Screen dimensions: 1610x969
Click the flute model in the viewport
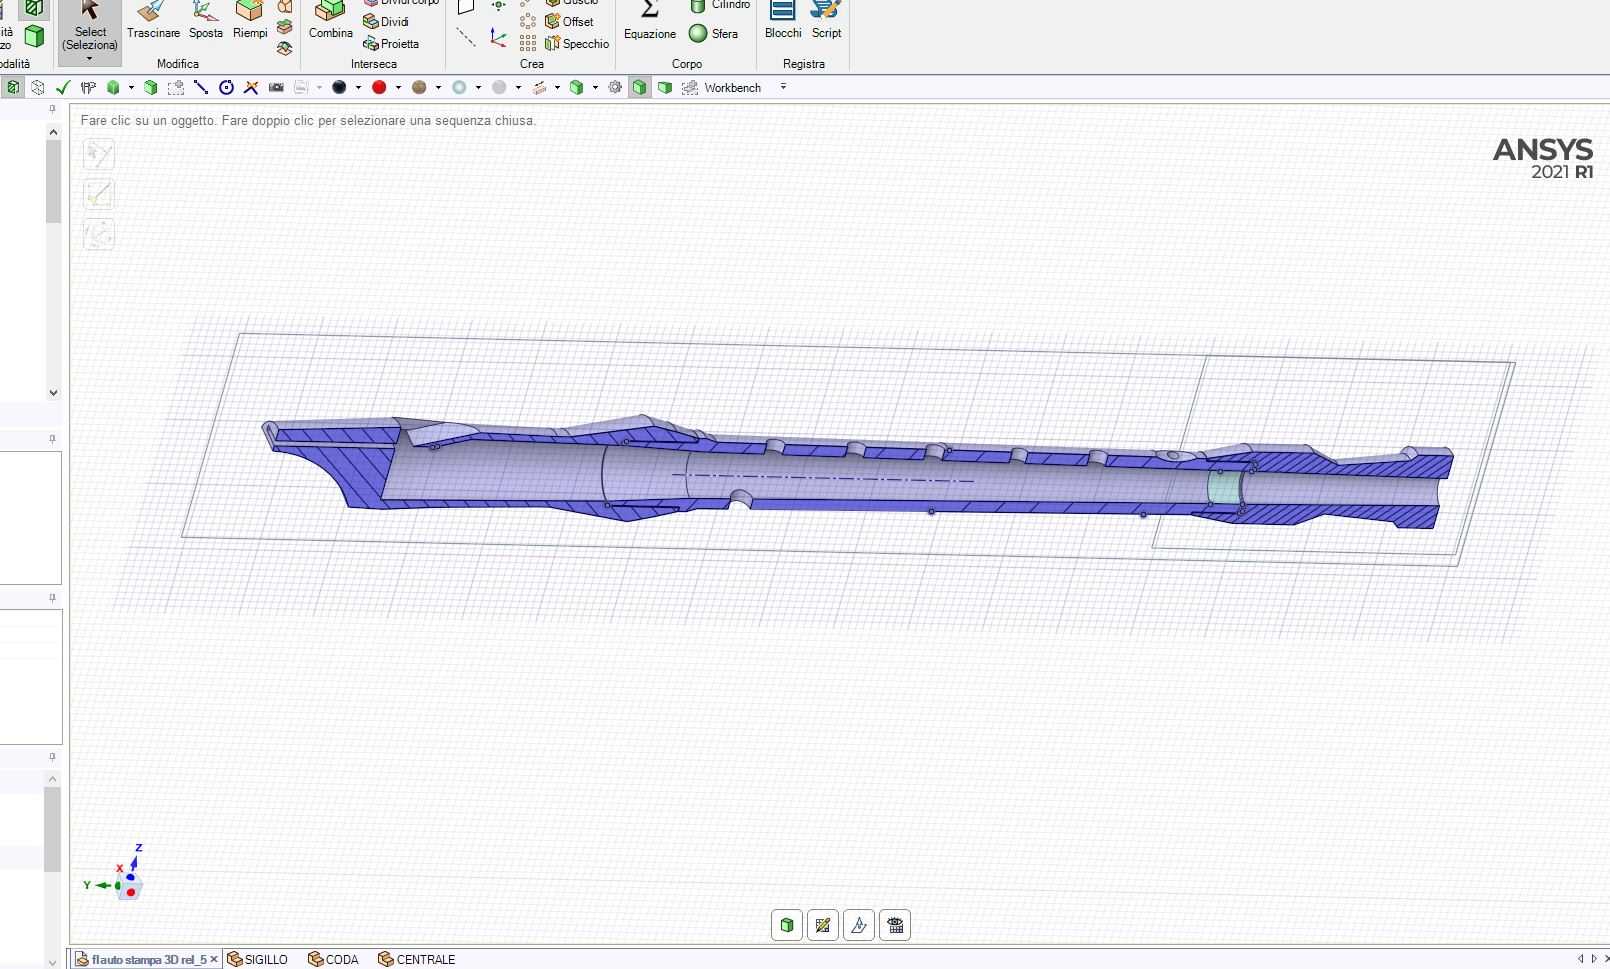856,474
